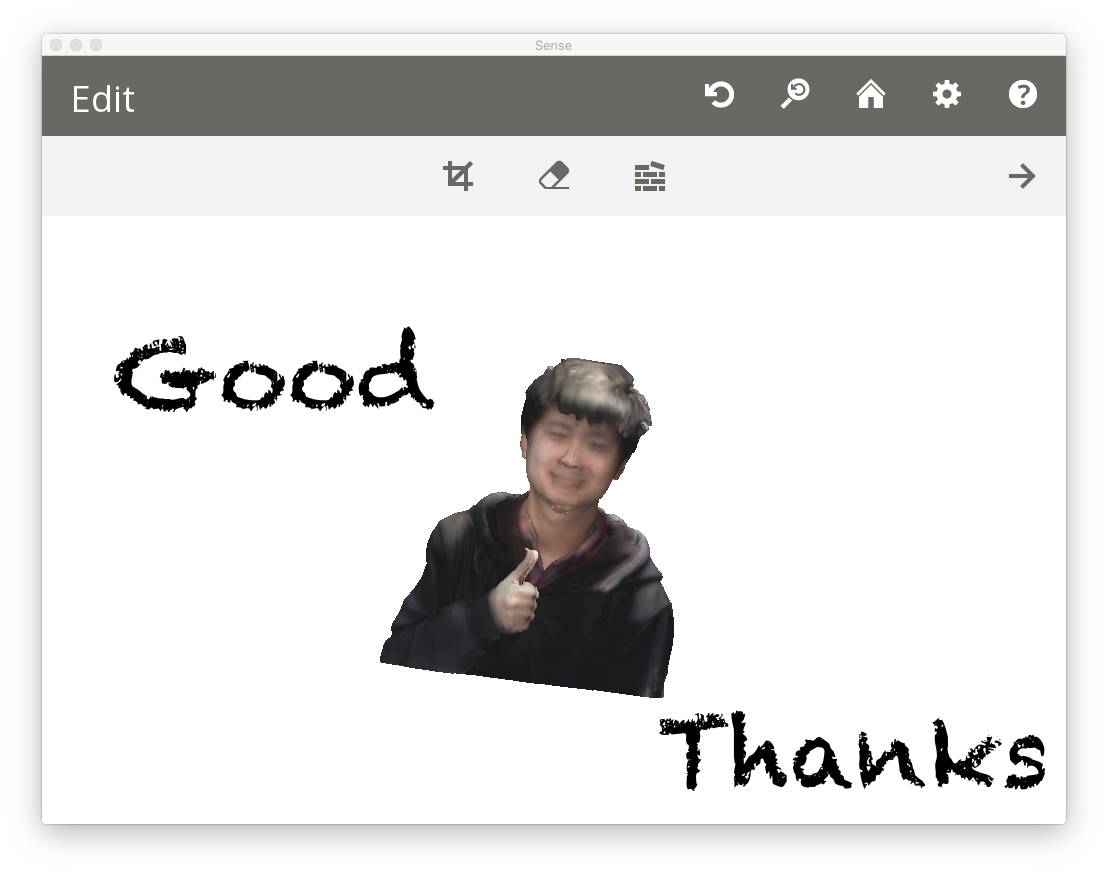
Task: Open the Help question mark
Action: [x=1022, y=94]
